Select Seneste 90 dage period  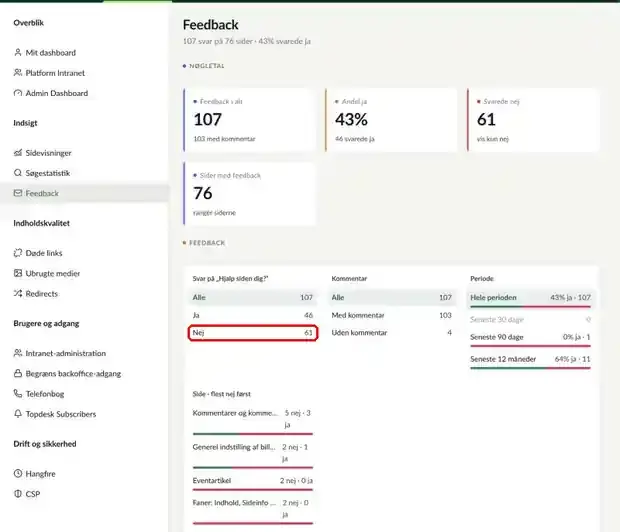coord(530,338)
